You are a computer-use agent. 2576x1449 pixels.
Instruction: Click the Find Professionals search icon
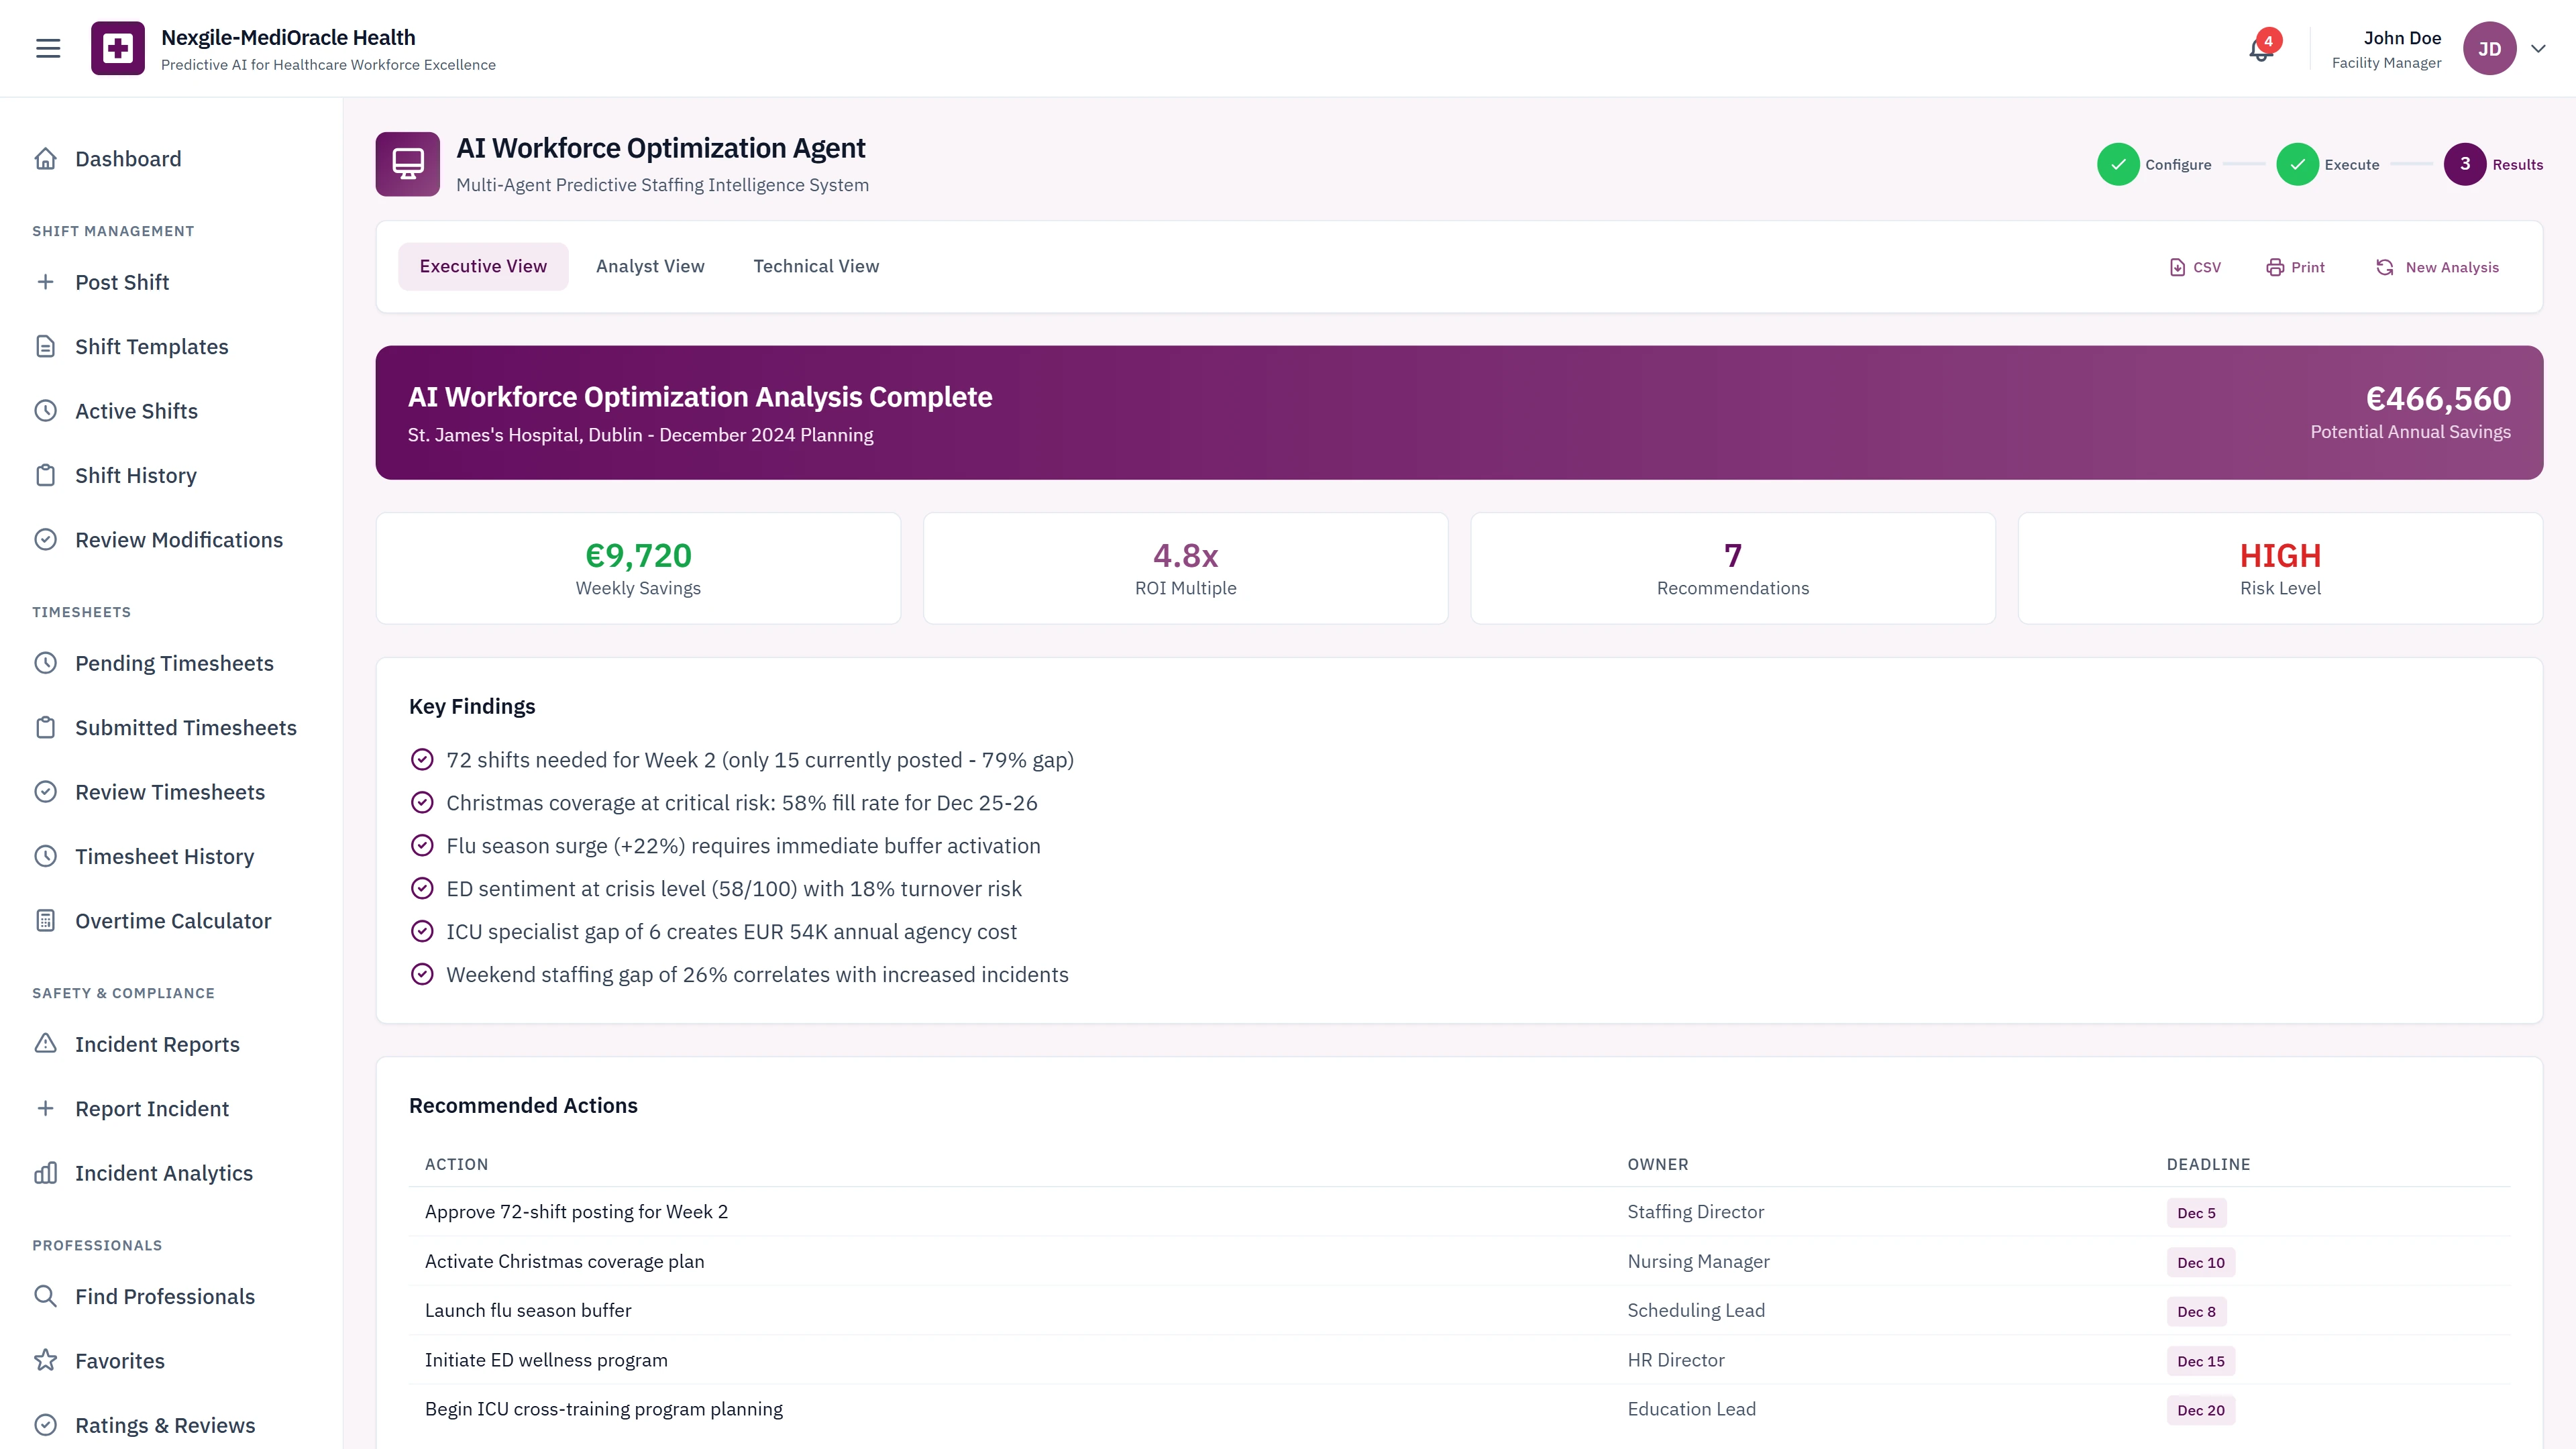(46, 1296)
